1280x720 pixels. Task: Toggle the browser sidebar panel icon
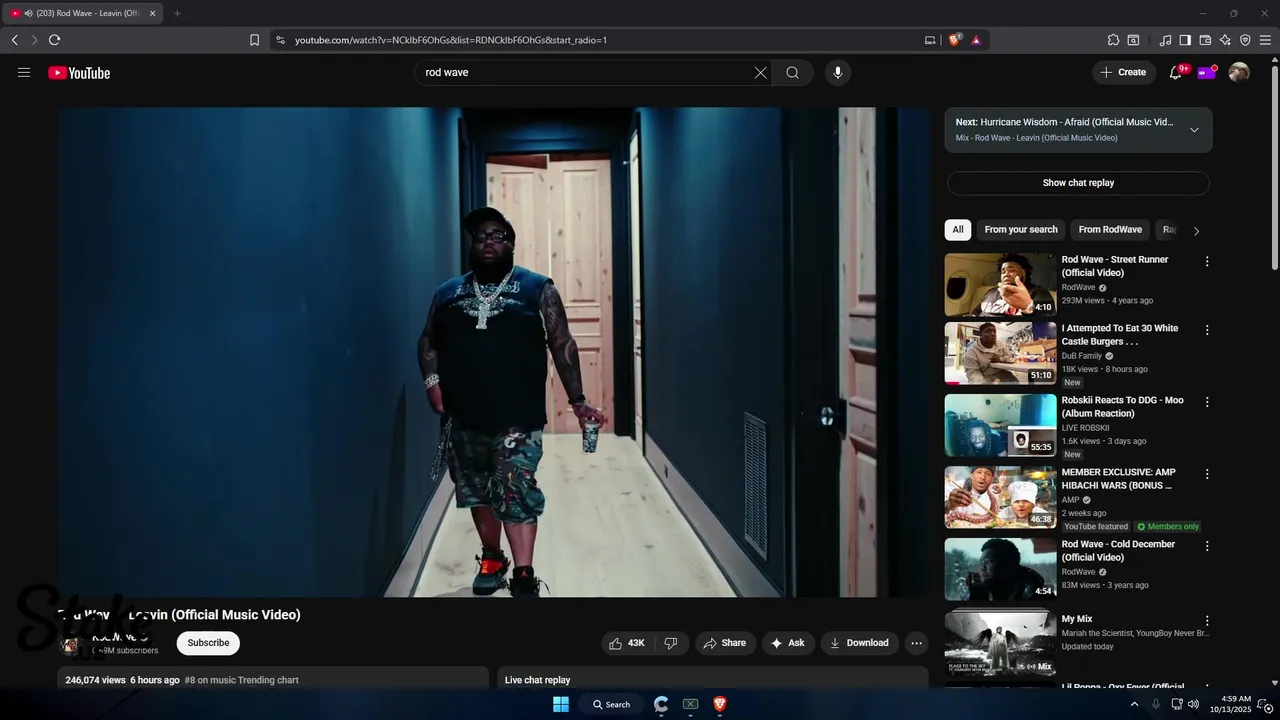point(1185,40)
